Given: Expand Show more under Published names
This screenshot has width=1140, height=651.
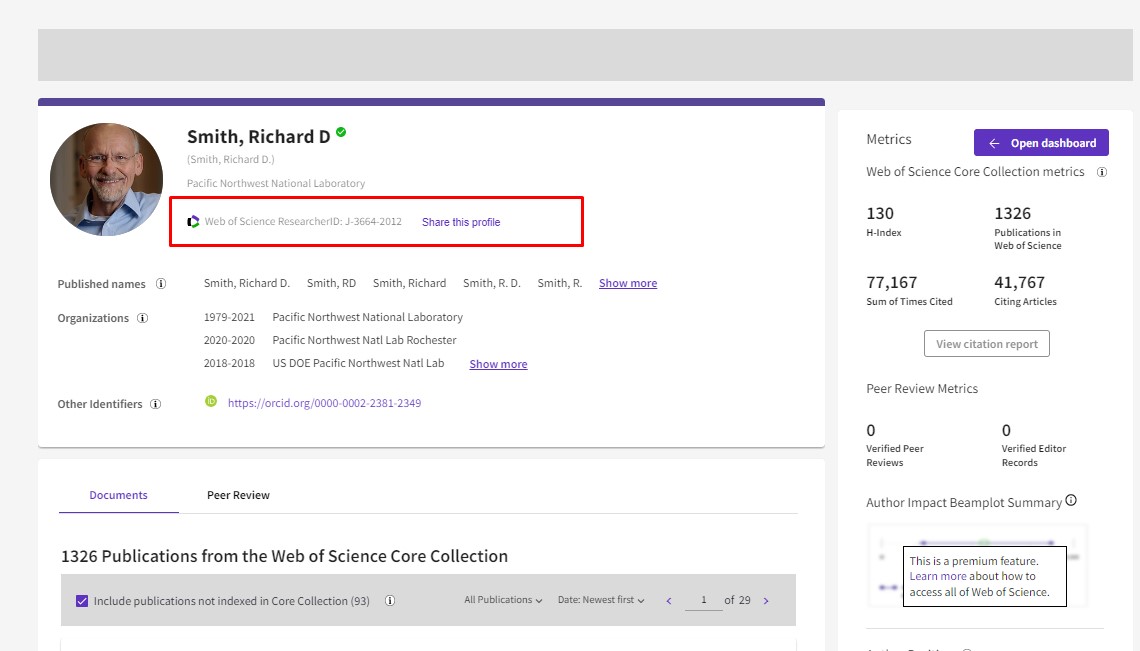Looking at the screenshot, I should click(628, 283).
